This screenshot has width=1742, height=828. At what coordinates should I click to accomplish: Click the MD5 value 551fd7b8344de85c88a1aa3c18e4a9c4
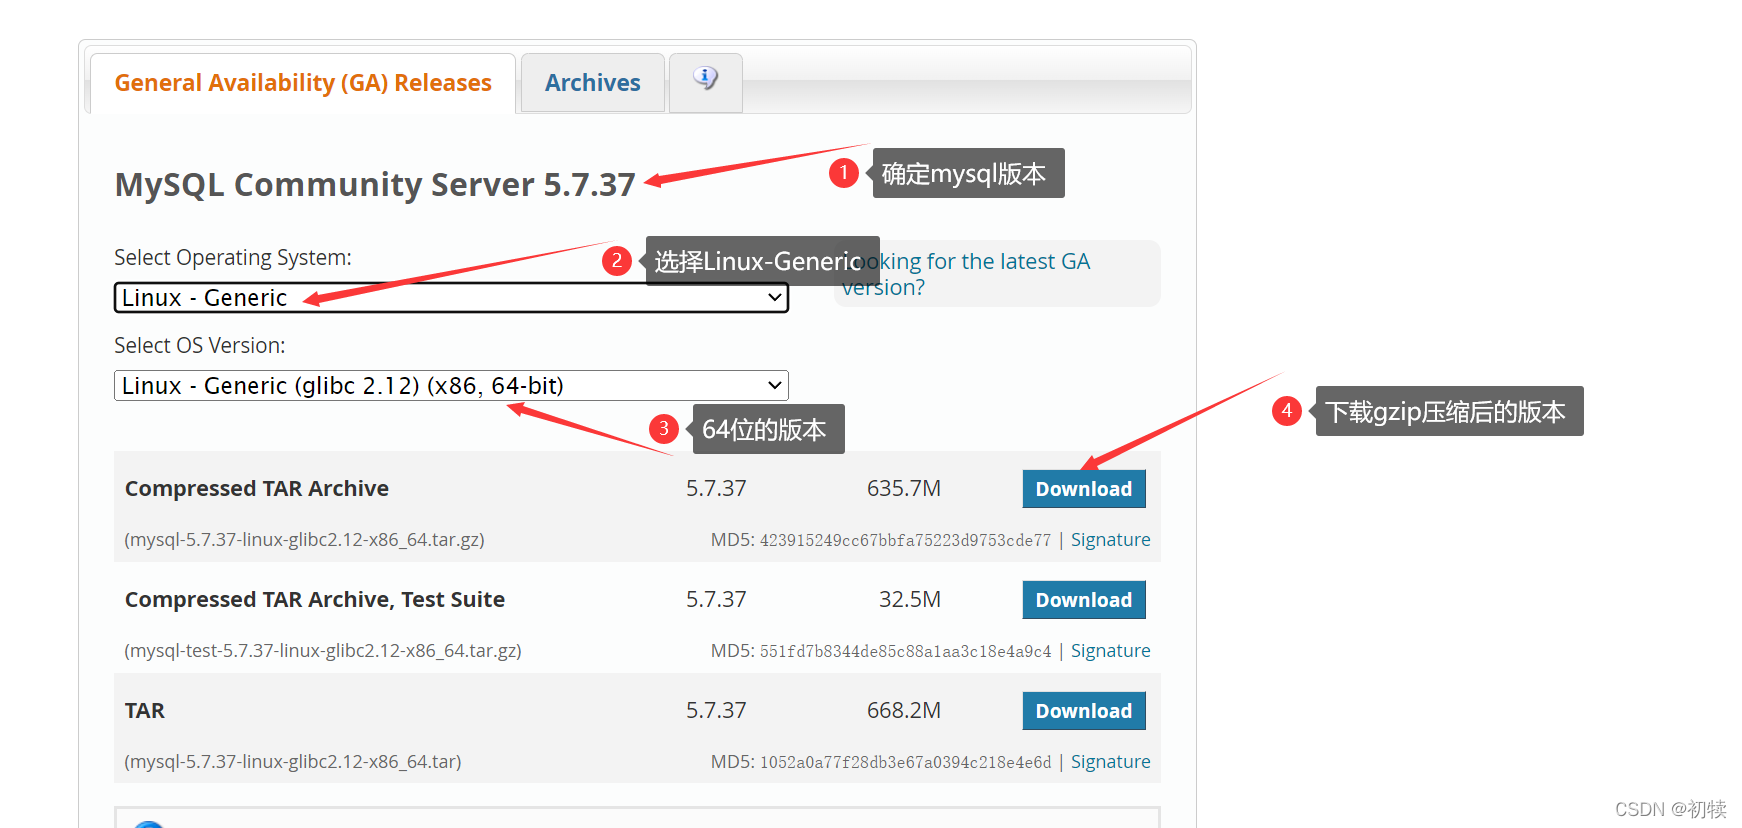905,652
